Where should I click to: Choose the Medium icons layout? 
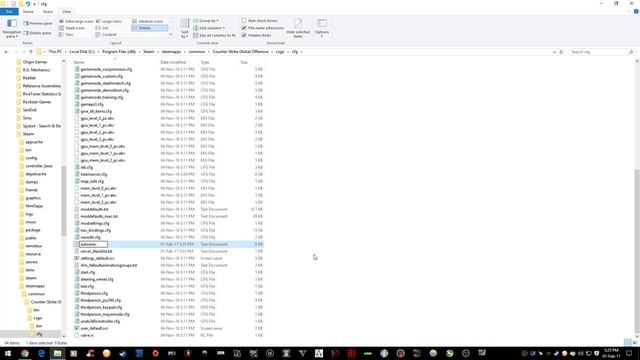(148, 21)
